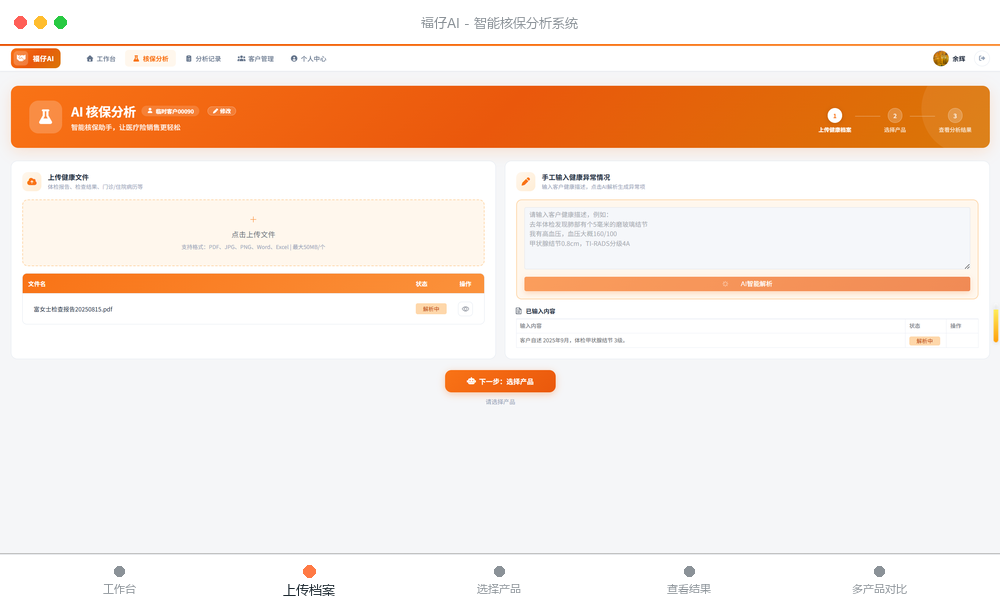Open 个人中心 nav item

coord(309,59)
